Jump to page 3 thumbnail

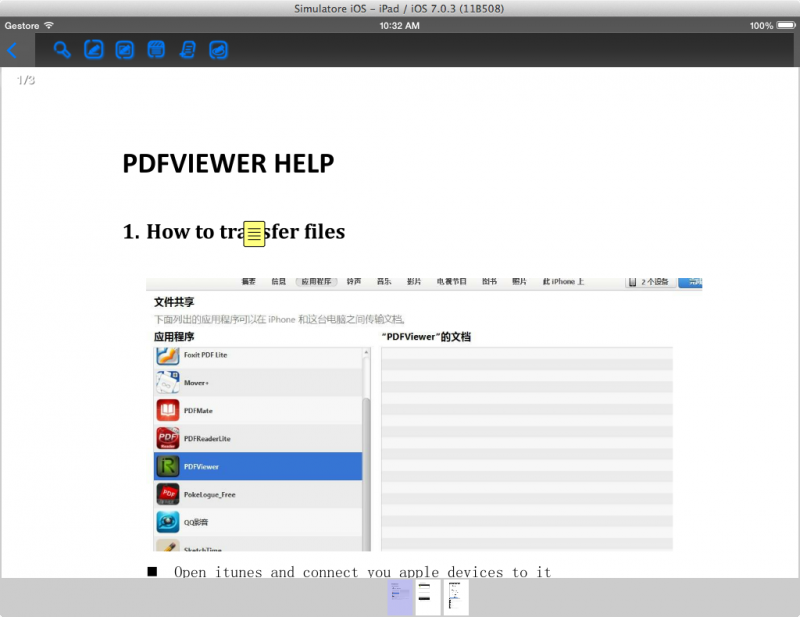(x=456, y=597)
